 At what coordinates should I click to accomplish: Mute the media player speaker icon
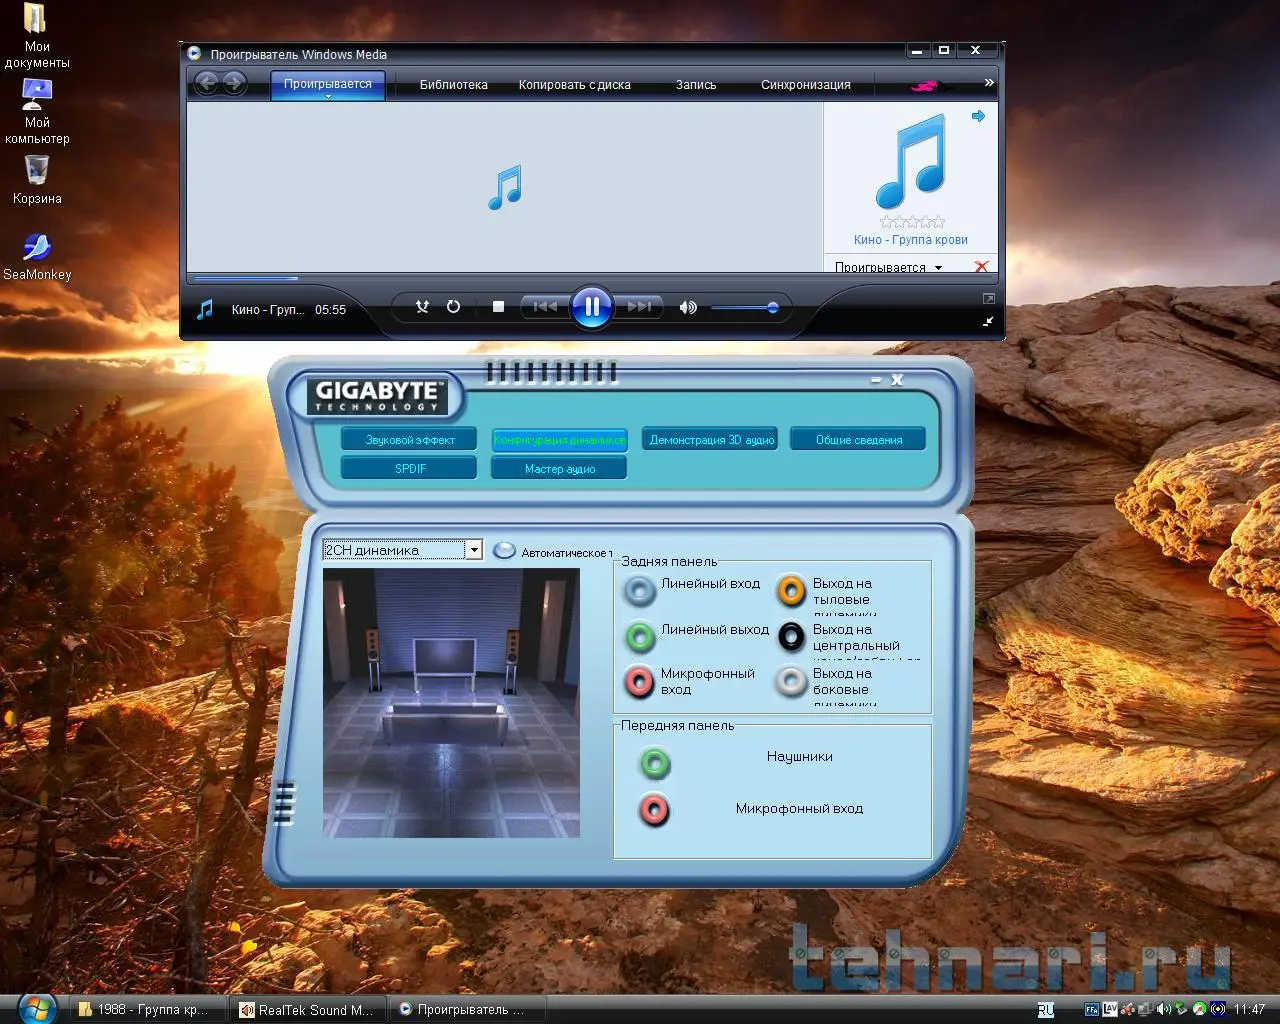[688, 307]
